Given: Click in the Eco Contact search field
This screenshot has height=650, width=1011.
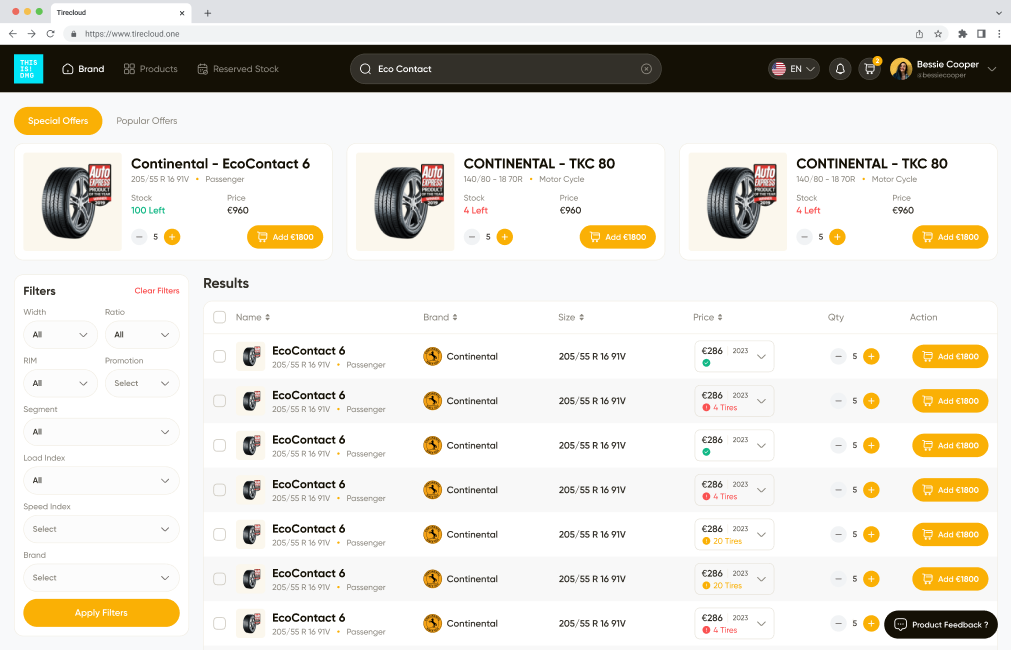Looking at the screenshot, I should pyautogui.click(x=506, y=69).
